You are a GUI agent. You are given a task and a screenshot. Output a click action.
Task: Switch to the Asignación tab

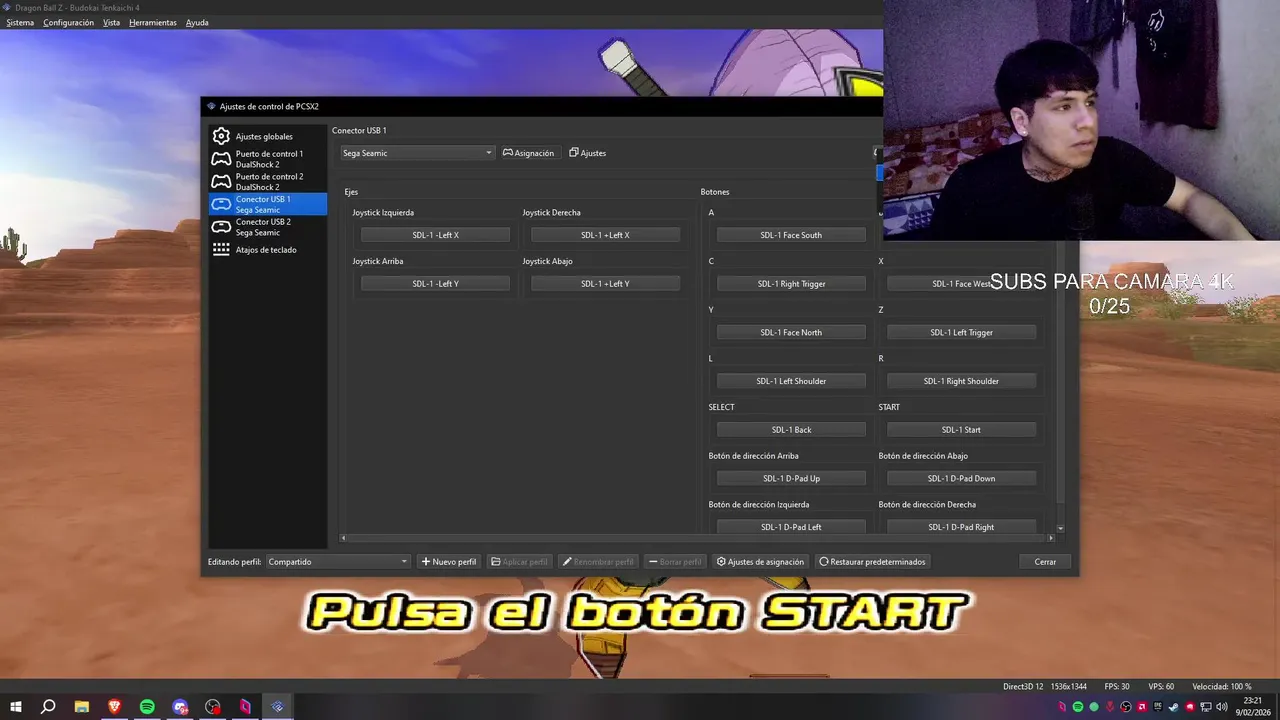click(528, 153)
